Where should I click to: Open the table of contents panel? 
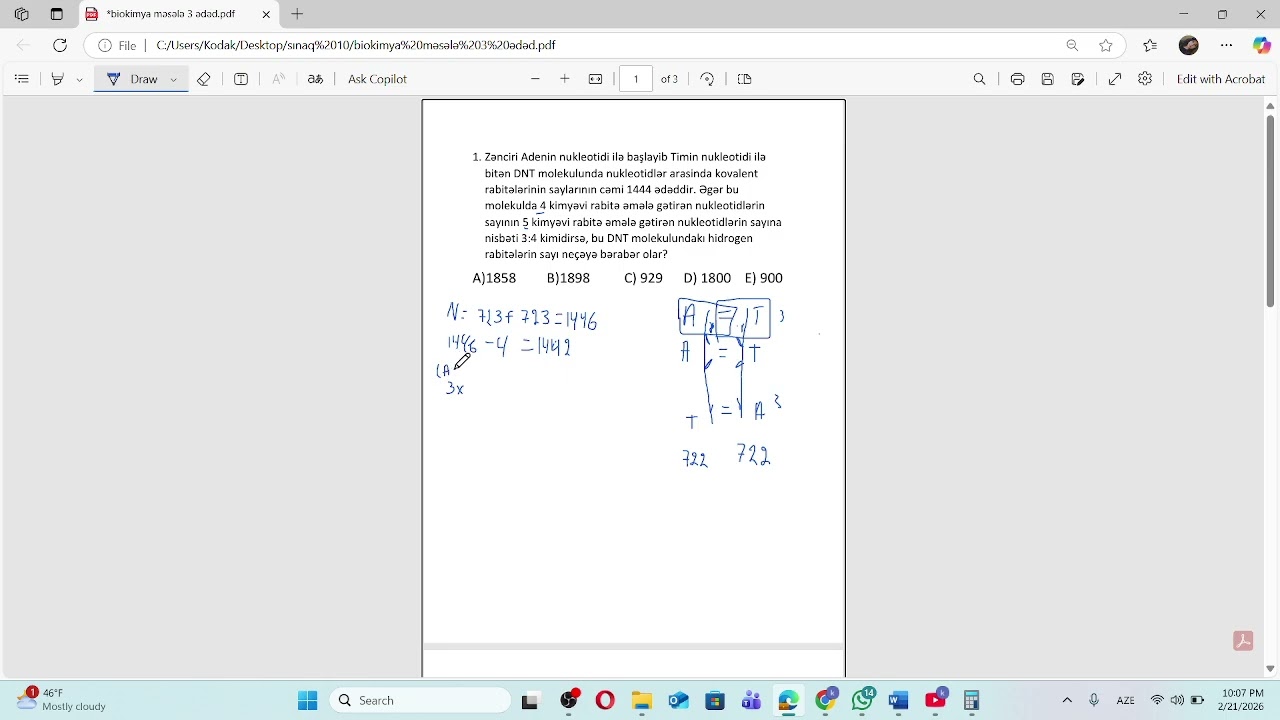pyautogui.click(x=22, y=79)
